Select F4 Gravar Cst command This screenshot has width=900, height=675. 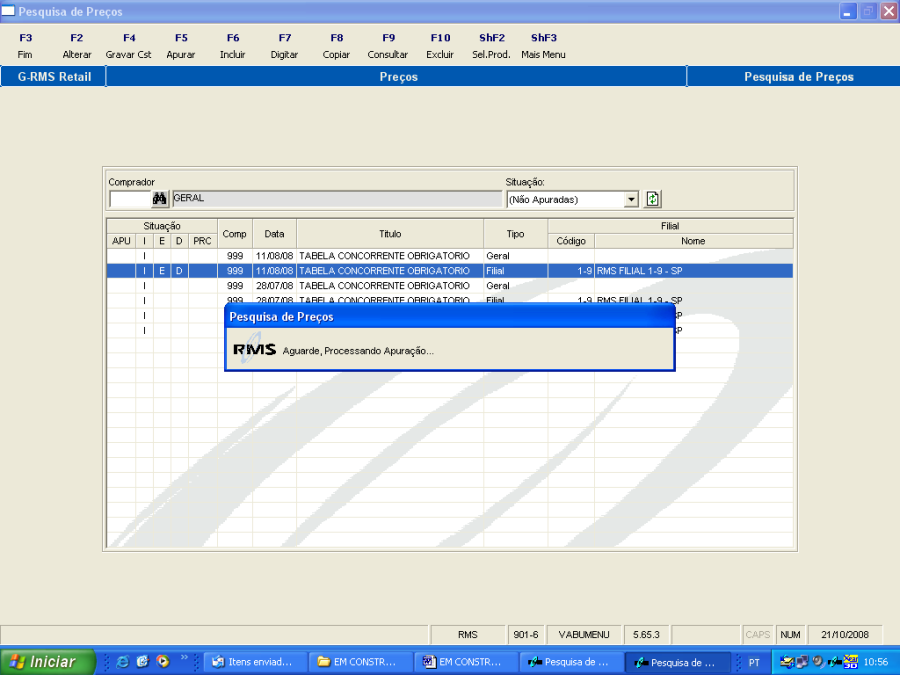click(129, 46)
